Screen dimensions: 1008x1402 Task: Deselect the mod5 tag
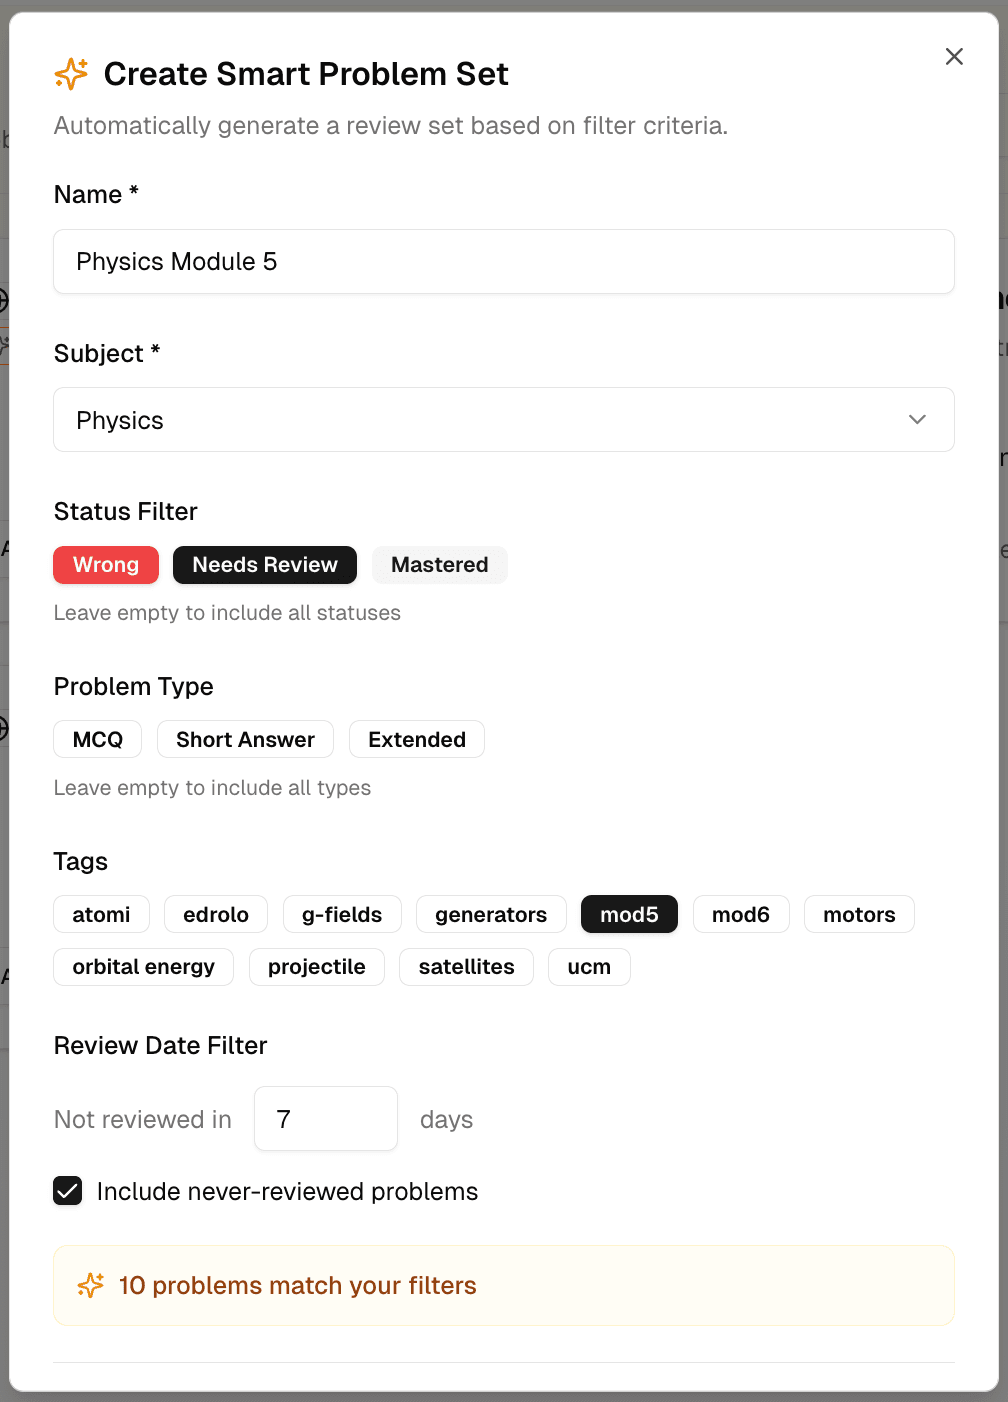coord(629,914)
